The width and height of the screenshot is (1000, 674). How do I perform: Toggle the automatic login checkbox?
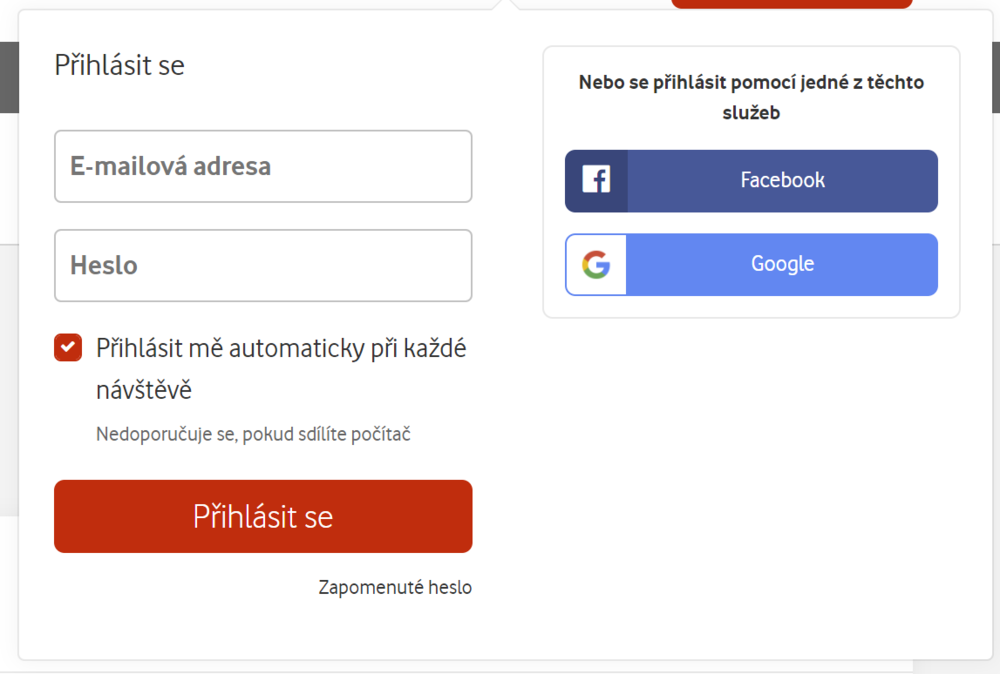(x=68, y=348)
